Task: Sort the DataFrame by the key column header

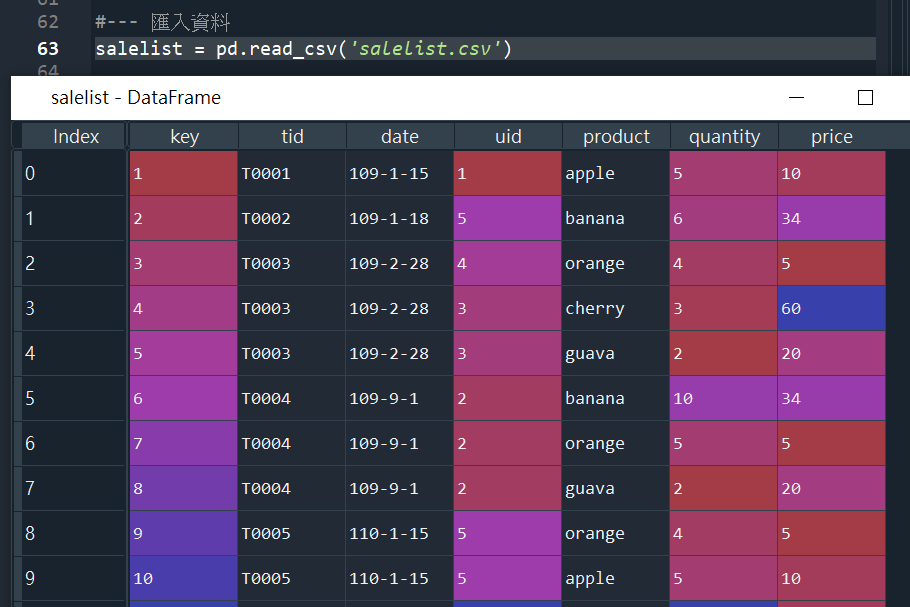Action: [x=183, y=136]
